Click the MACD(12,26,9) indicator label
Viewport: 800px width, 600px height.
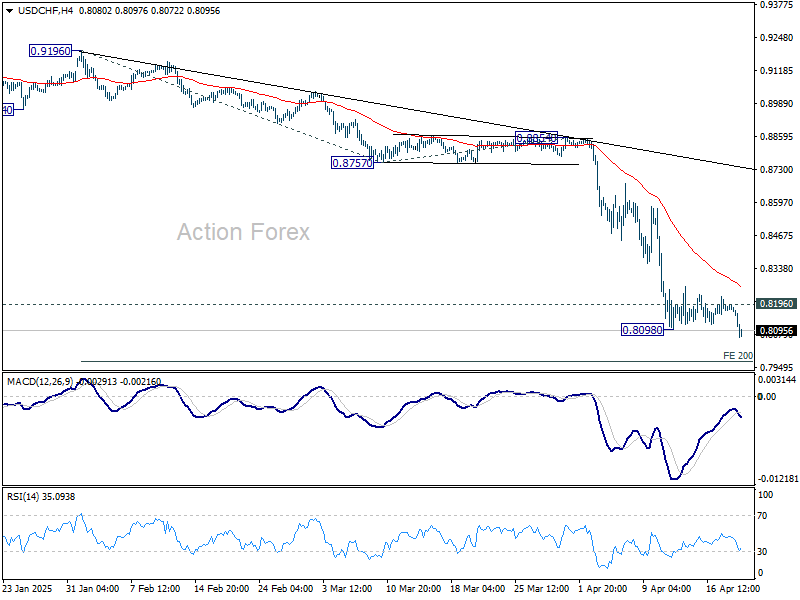pyautogui.click(x=40, y=382)
